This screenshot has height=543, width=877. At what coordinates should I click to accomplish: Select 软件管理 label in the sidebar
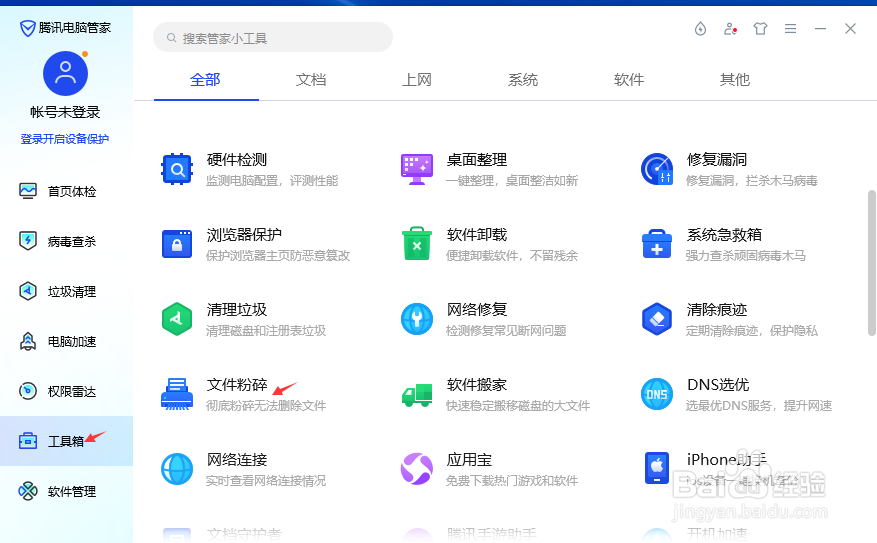tap(72, 492)
